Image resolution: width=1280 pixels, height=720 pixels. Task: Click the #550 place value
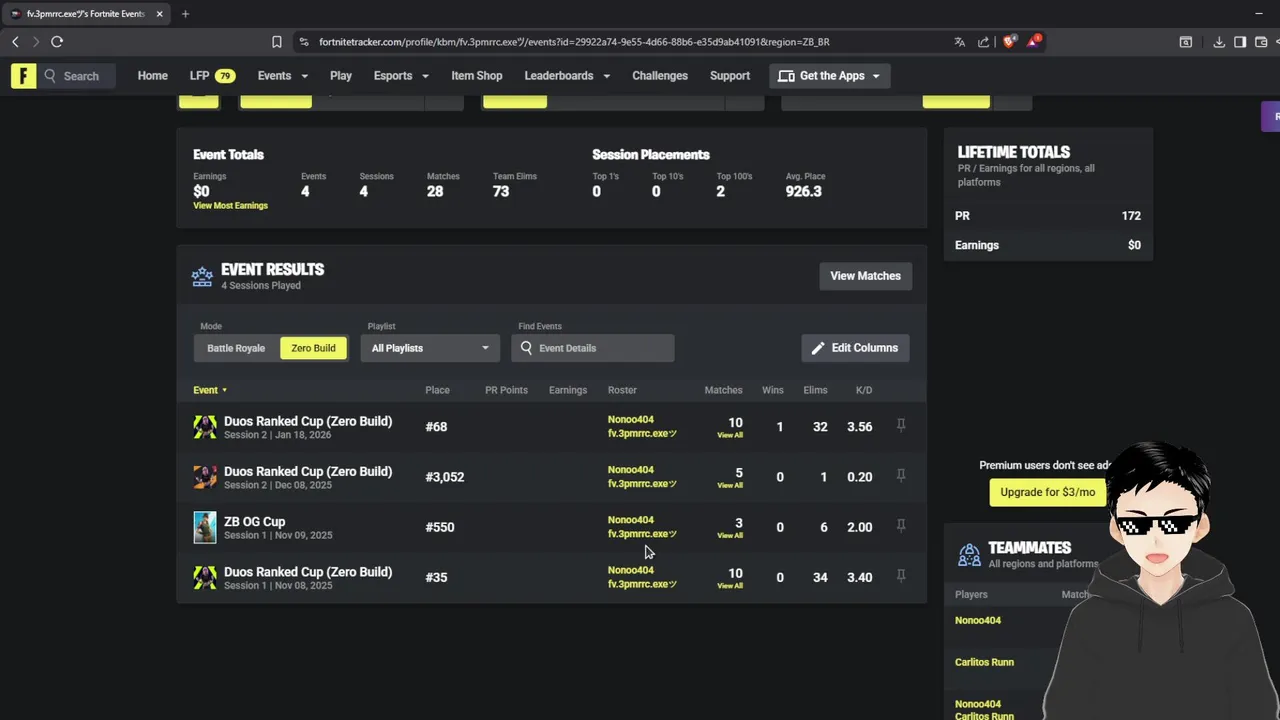pyautogui.click(x=440, y=527)
